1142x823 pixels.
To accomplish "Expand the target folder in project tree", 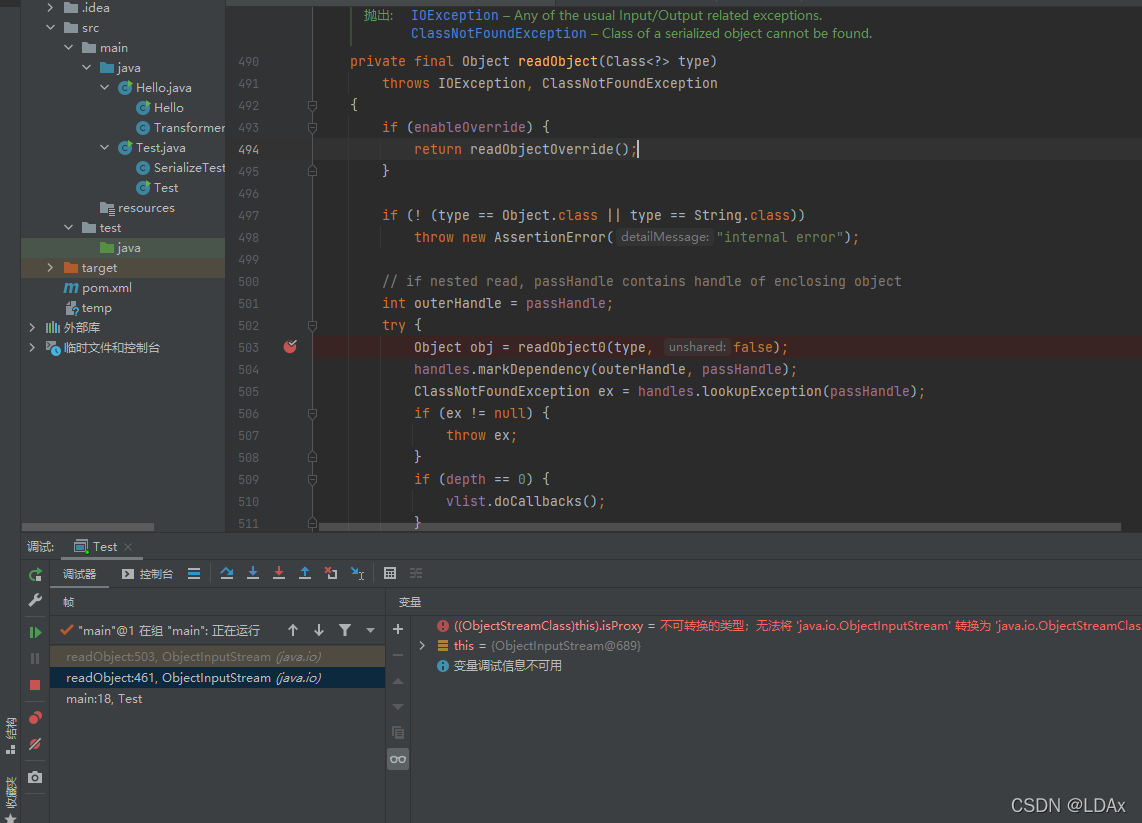I will click(50, 267).
